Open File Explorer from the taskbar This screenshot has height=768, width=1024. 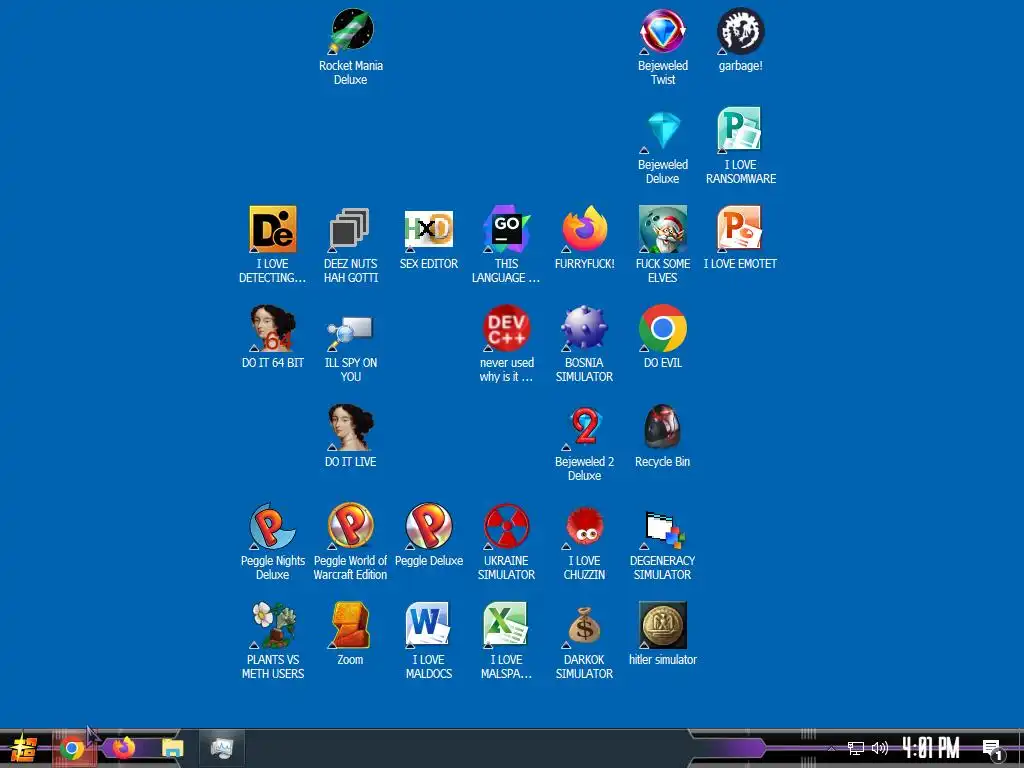[x=172, y=748]
